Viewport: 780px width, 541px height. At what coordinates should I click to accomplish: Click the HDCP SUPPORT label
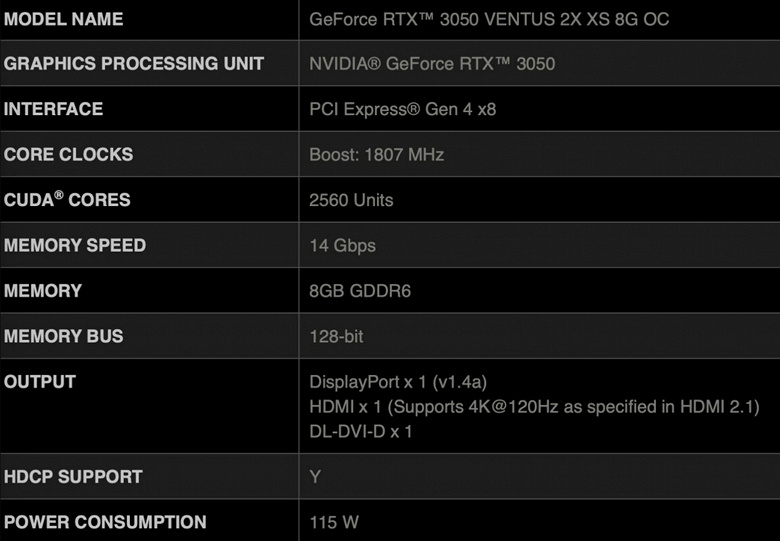tap(73, 477)
